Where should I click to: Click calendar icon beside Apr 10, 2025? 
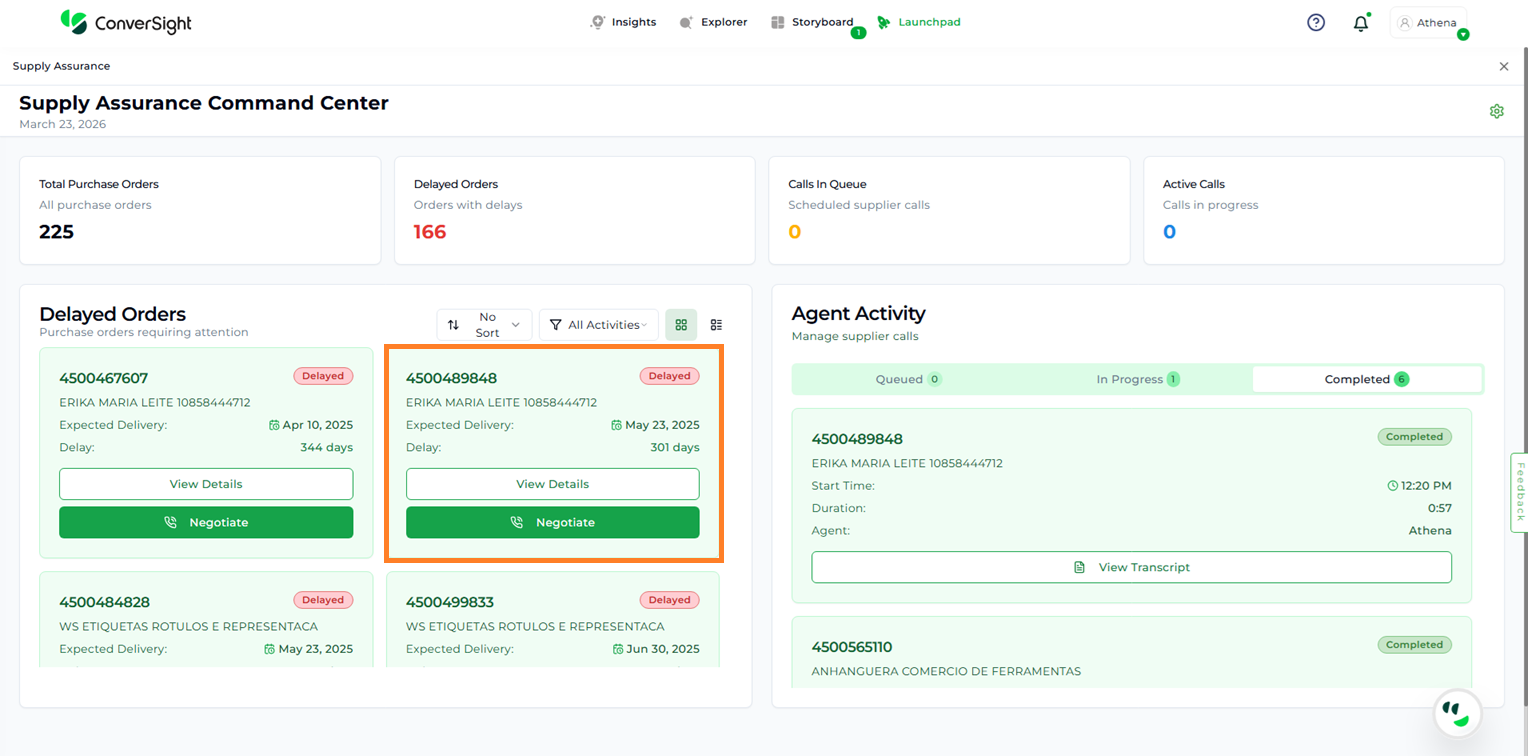click(274, 425)
